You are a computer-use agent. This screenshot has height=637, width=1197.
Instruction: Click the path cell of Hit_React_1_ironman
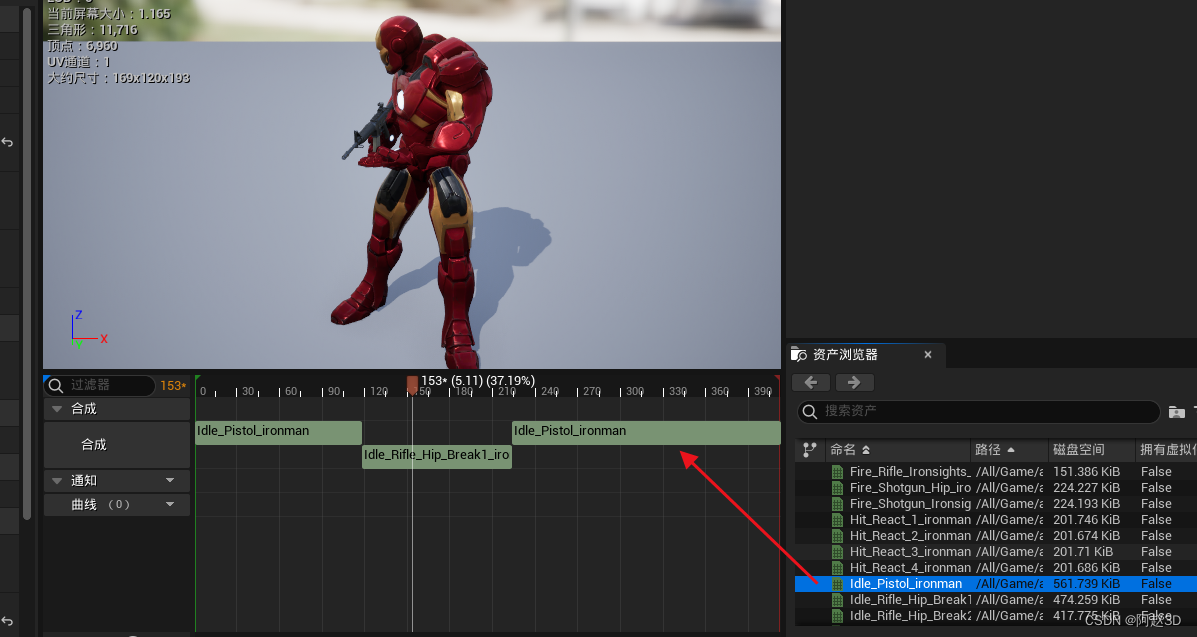(1009, 520)
